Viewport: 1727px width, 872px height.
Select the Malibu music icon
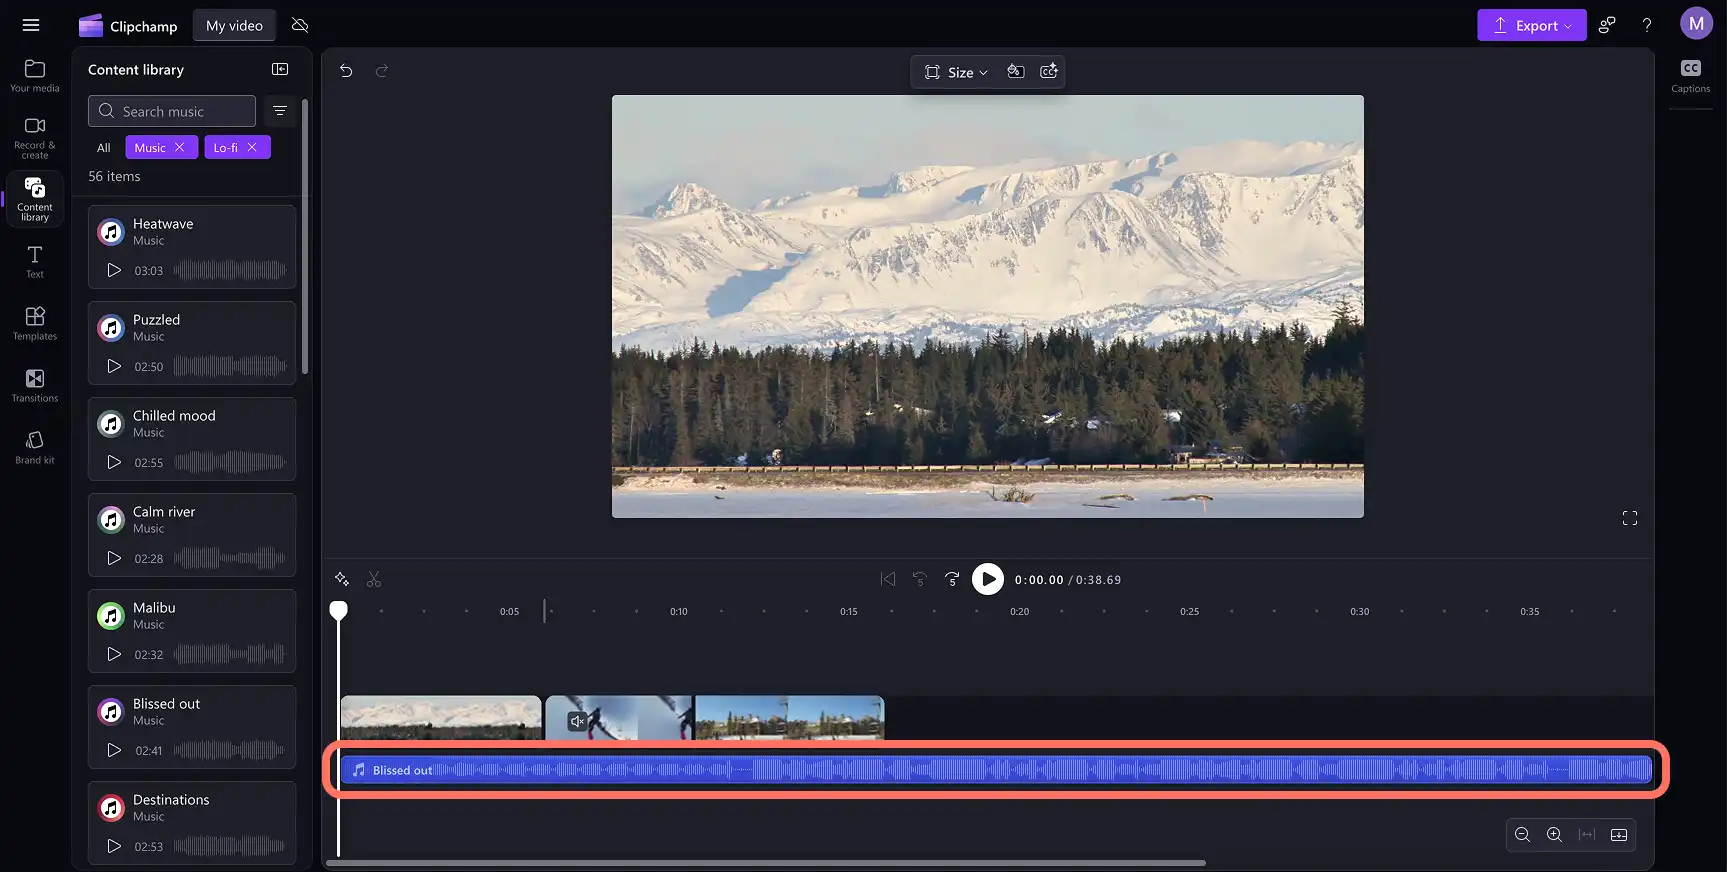point(111,616)
